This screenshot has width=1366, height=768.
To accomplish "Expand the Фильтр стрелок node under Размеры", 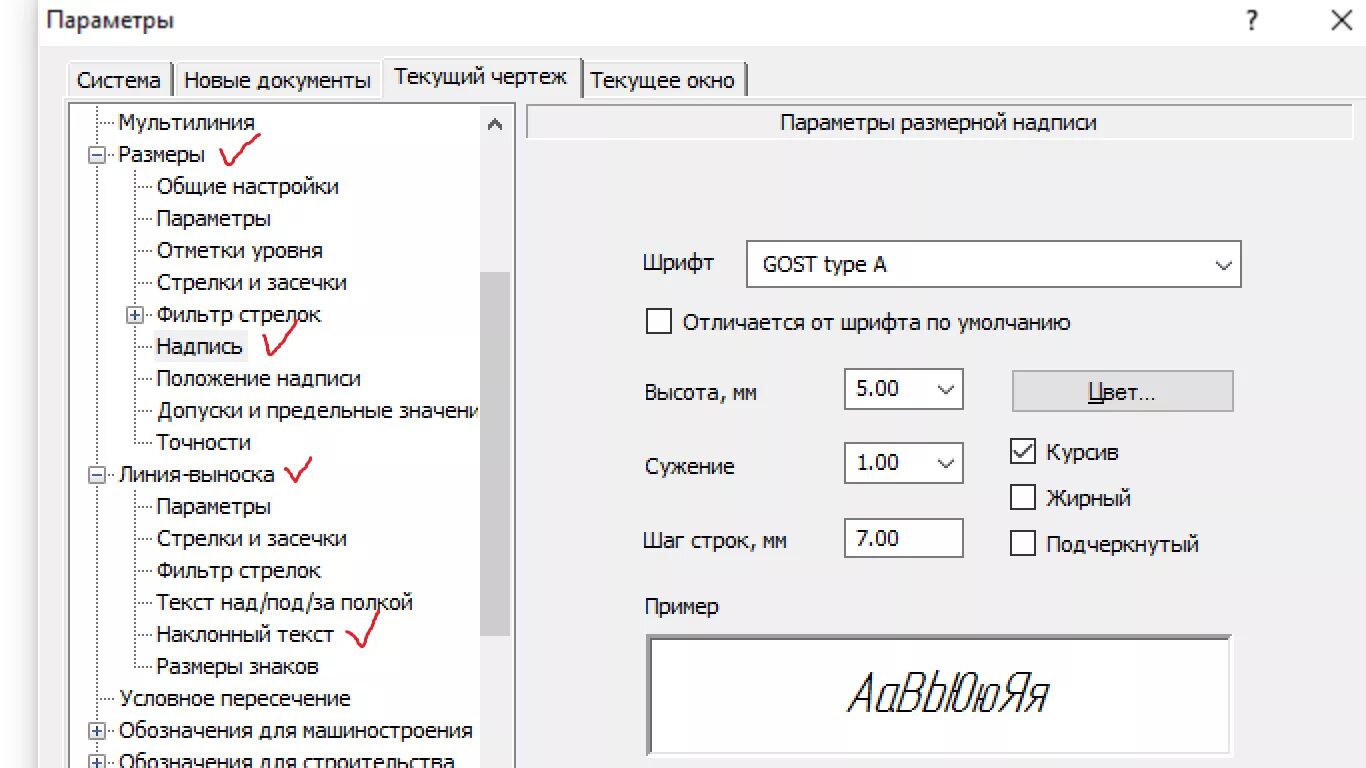I will (136, 315).
